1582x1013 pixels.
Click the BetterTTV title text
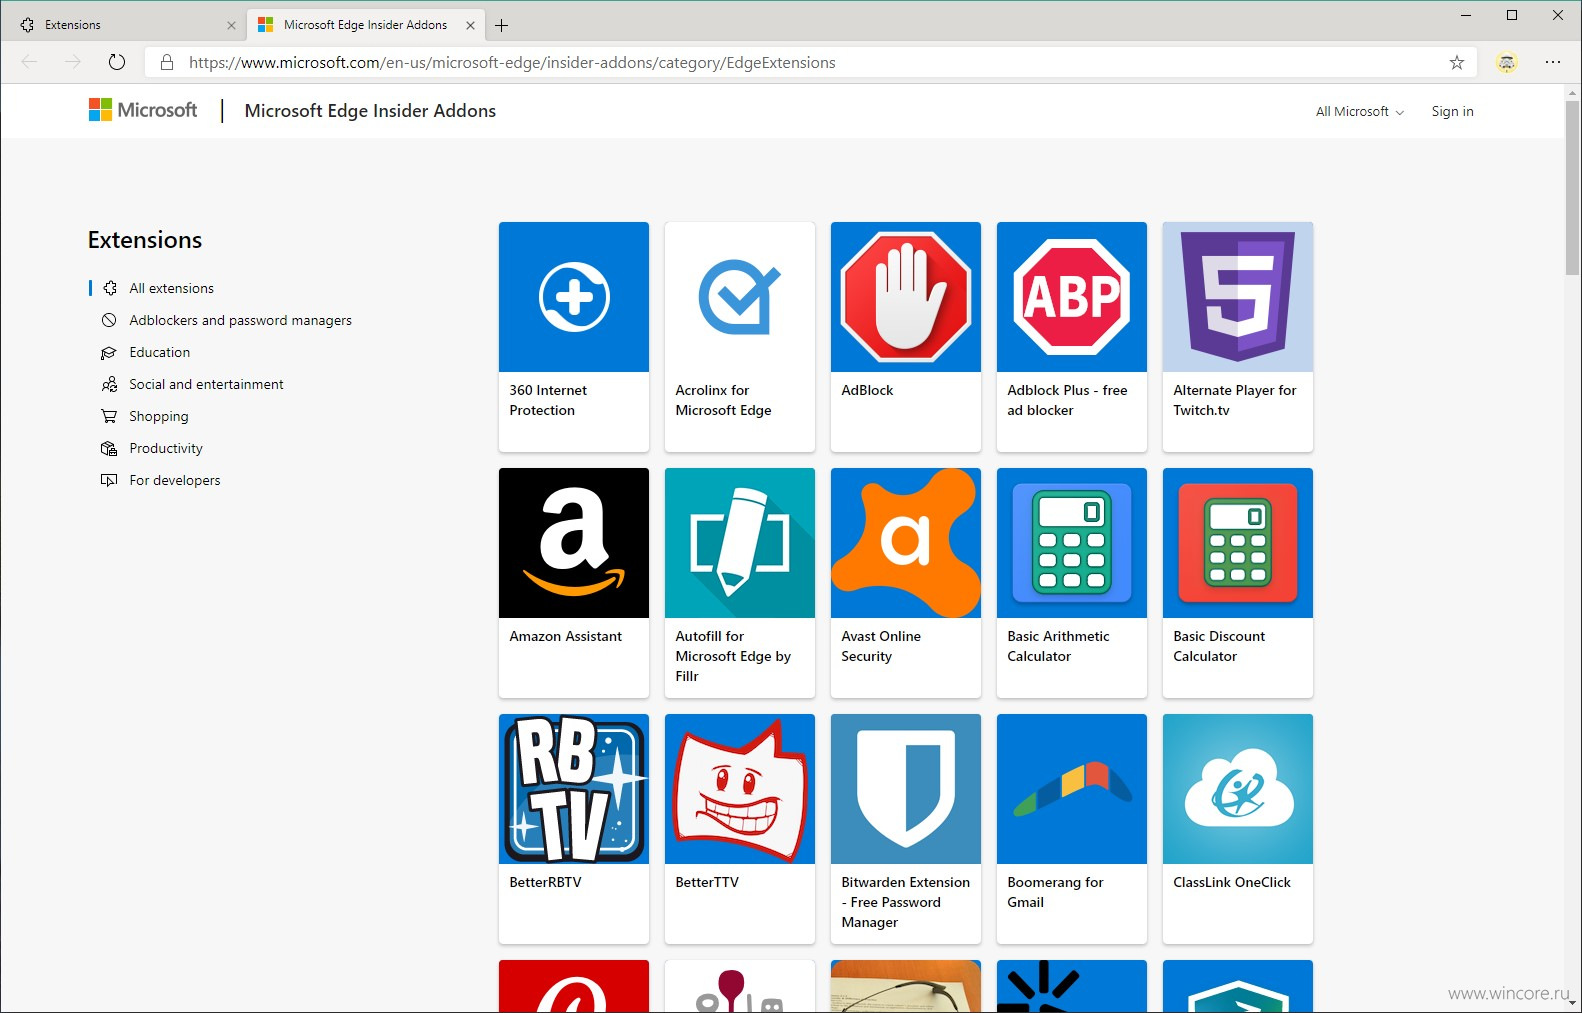(707, 882)
